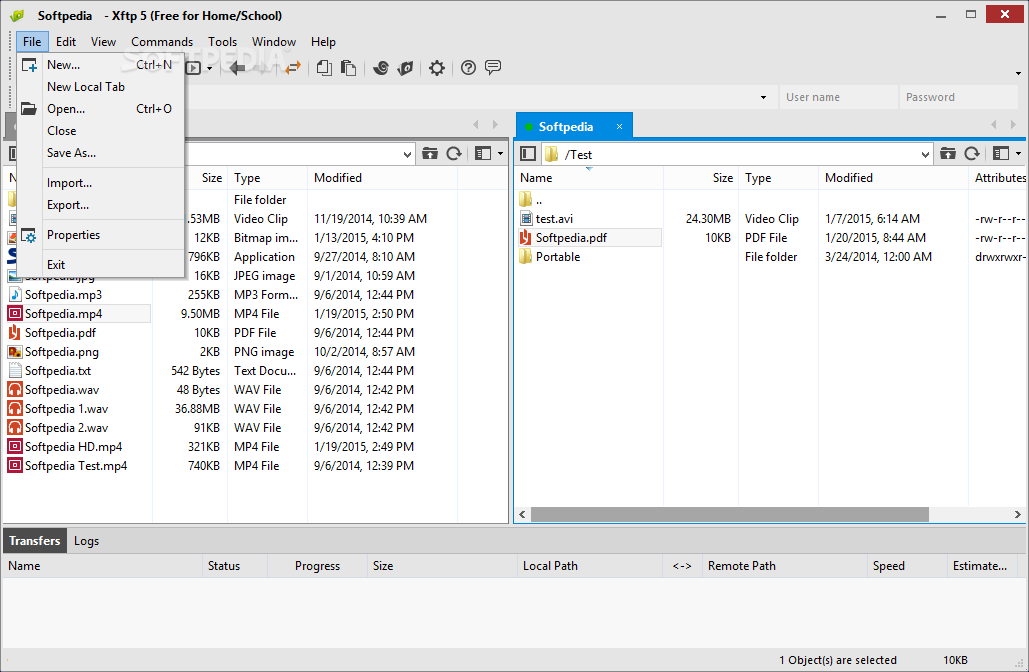
Task: Select Softpedia HD.mp4 in local pane
Action: (x=74, y=447)
